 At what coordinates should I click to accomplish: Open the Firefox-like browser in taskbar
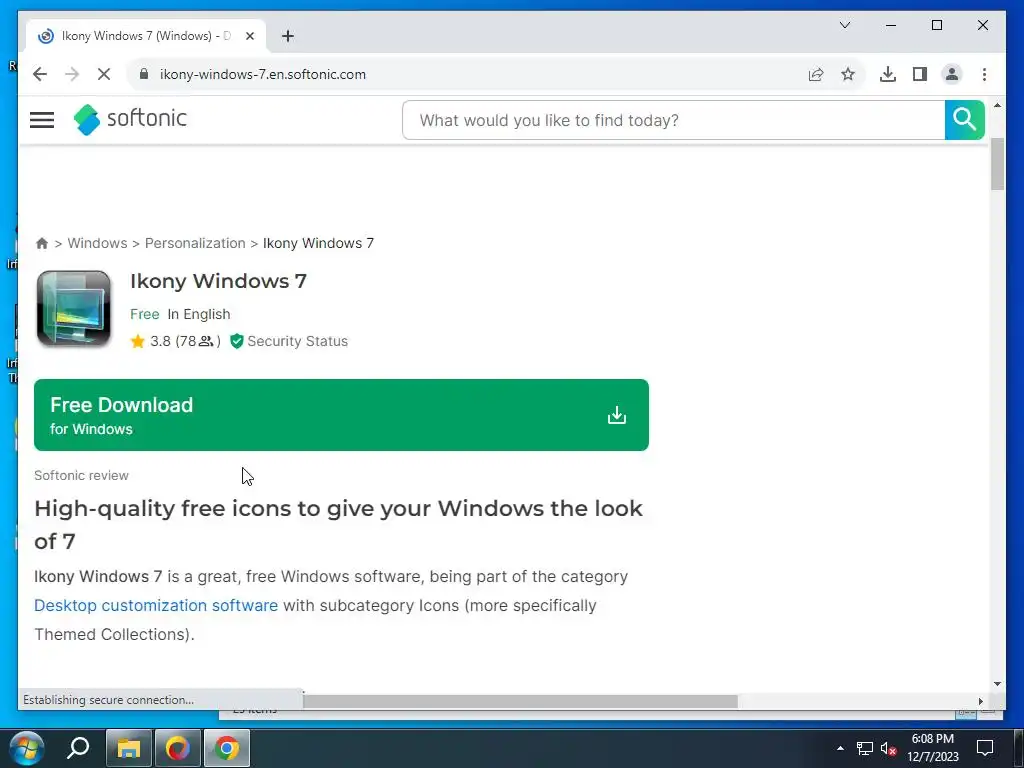[178, 748]
